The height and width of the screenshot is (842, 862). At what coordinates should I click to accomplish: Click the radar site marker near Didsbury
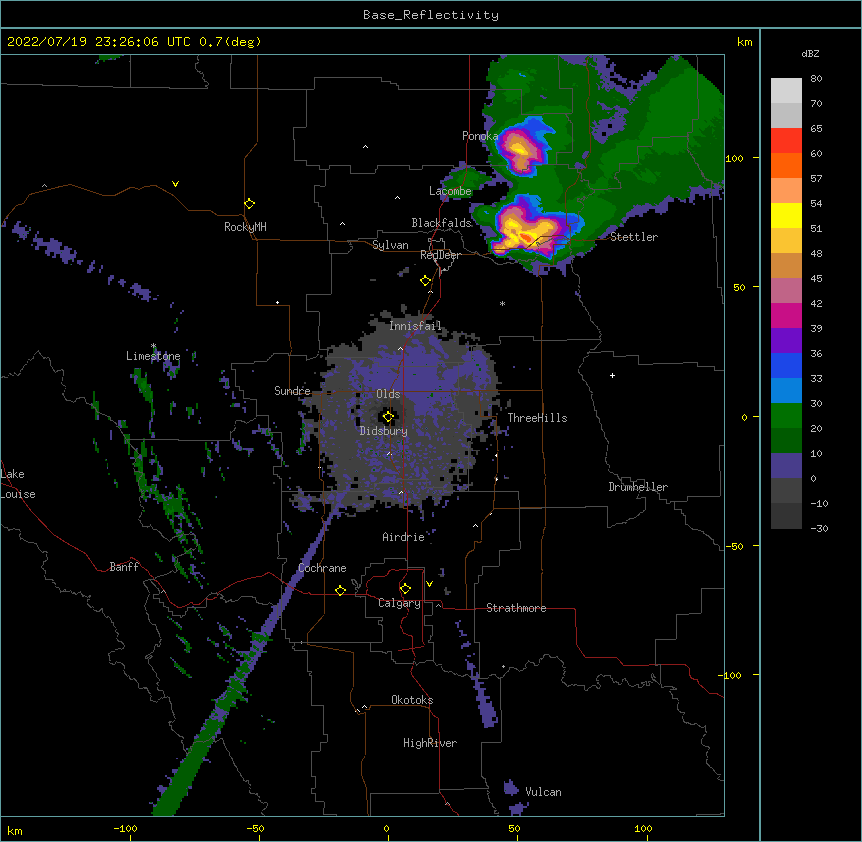pos(388,417)
